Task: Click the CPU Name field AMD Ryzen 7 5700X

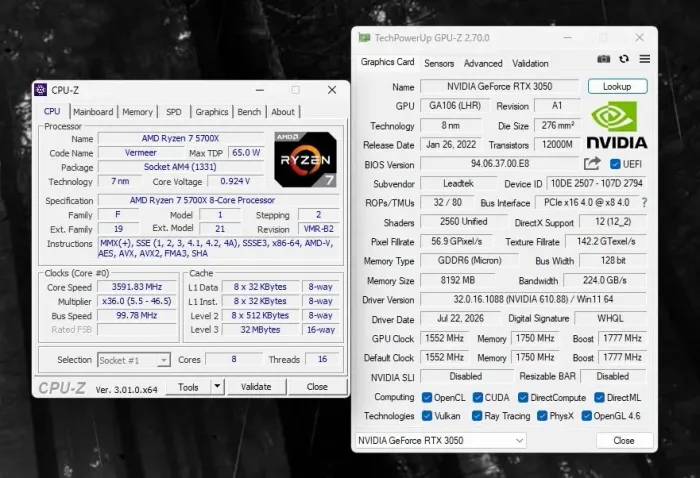Action: pos(181,138)
